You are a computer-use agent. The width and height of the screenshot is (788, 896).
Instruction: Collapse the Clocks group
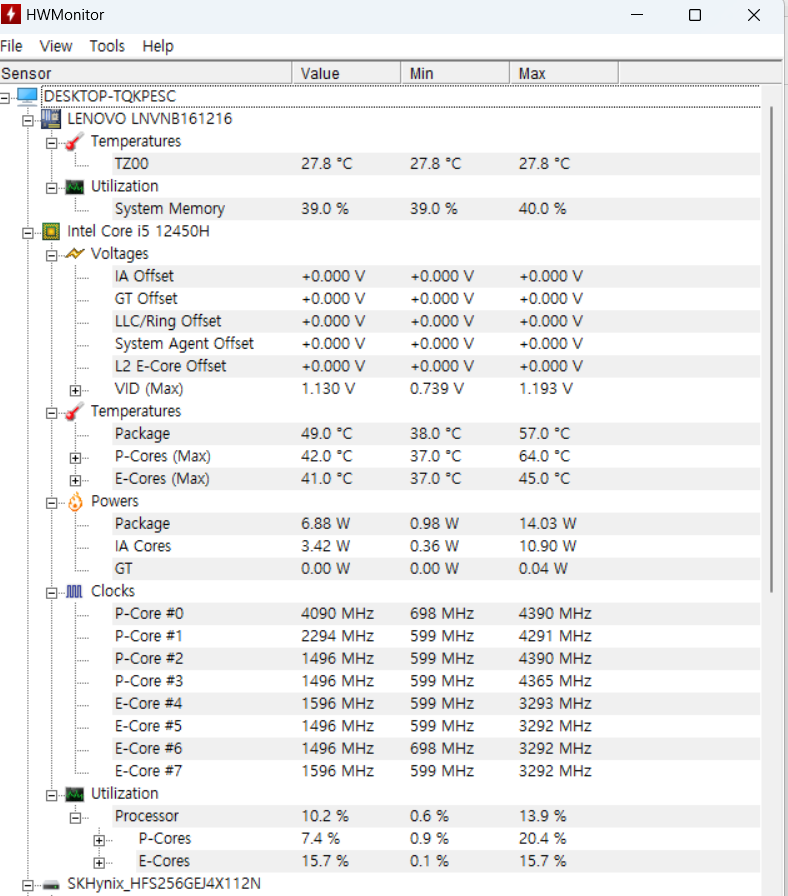coord(51,593)
